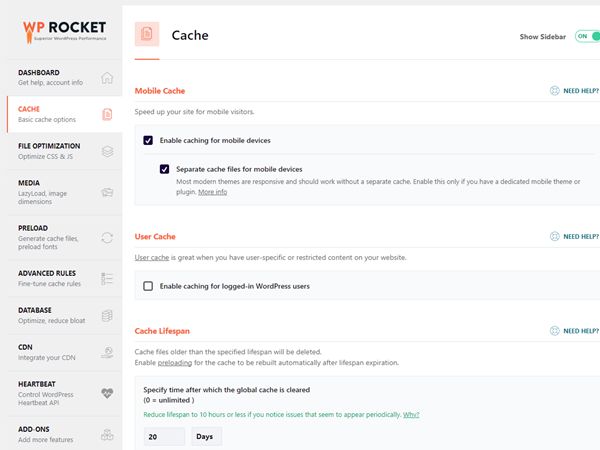Click the User Cache help lifebuoy icon
Image resolution: width=600 pixels, height=450 pixels.
tap(554, 236)
